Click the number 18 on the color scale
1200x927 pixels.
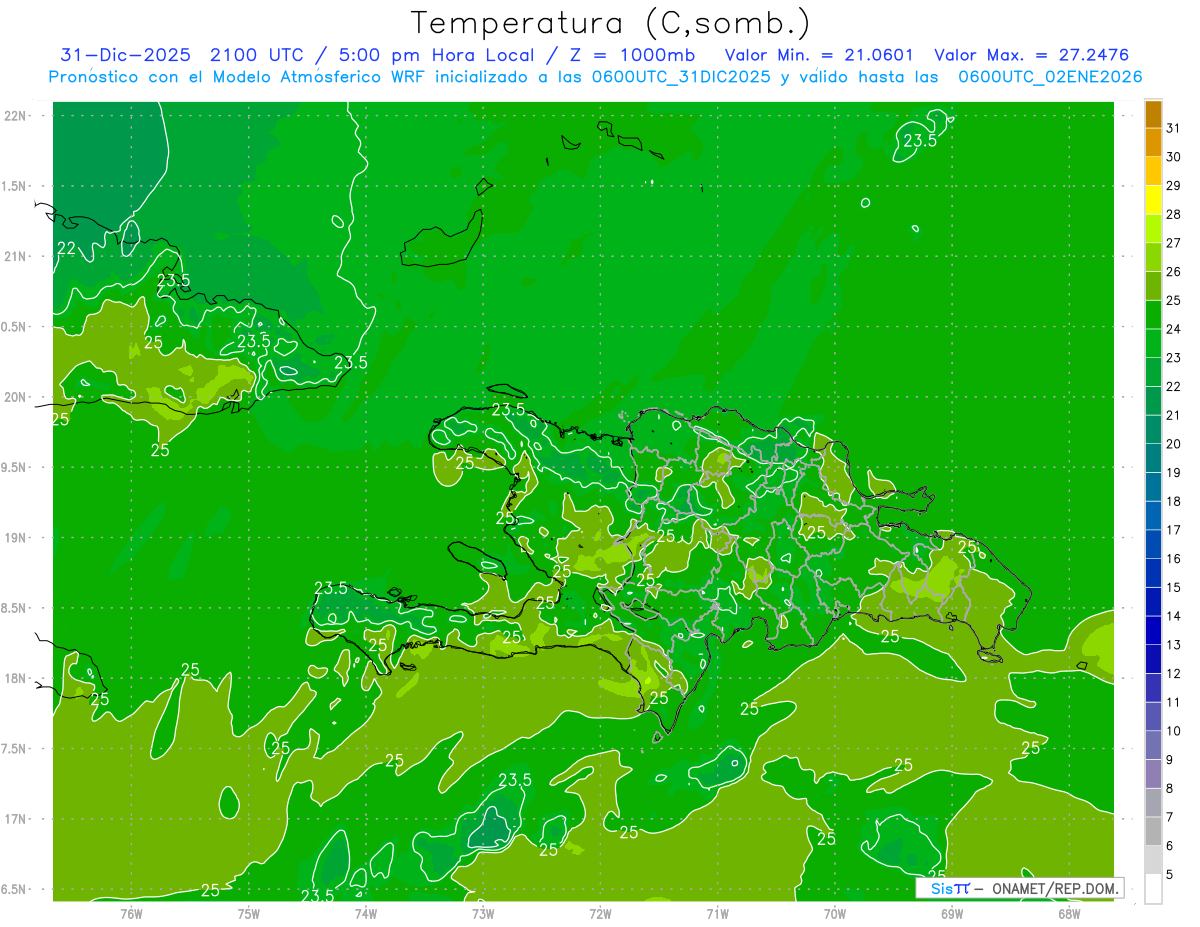point(1173,501)
